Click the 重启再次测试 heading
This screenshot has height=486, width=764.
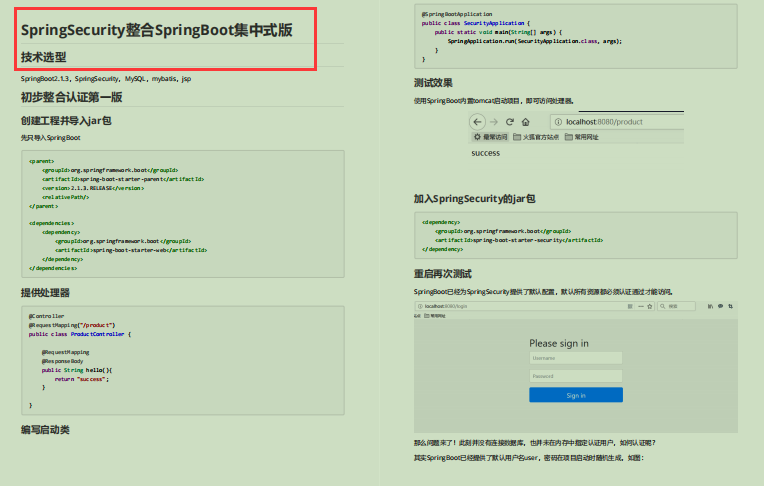(x=442, y=273)
